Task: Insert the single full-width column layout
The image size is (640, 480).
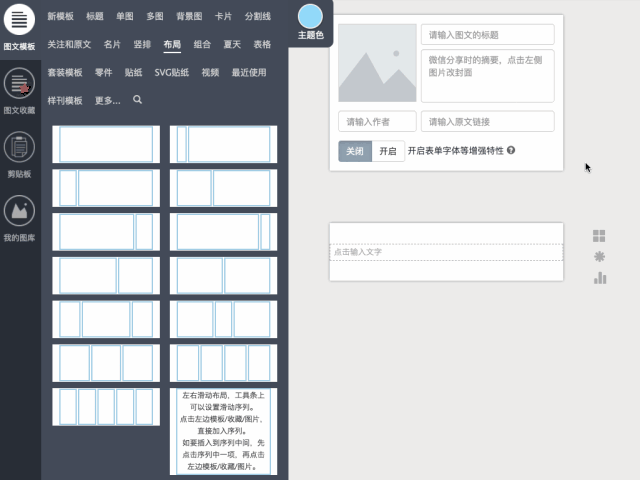Action: 106,144
